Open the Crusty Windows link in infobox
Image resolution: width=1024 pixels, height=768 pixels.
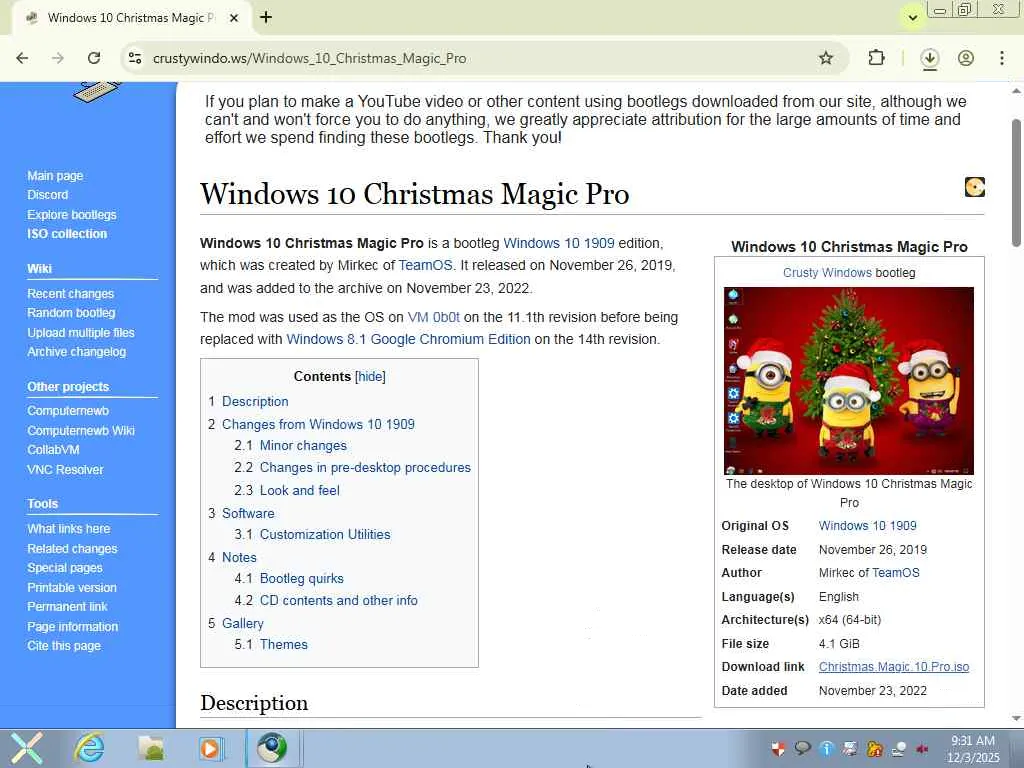click(x=827, y=273)
